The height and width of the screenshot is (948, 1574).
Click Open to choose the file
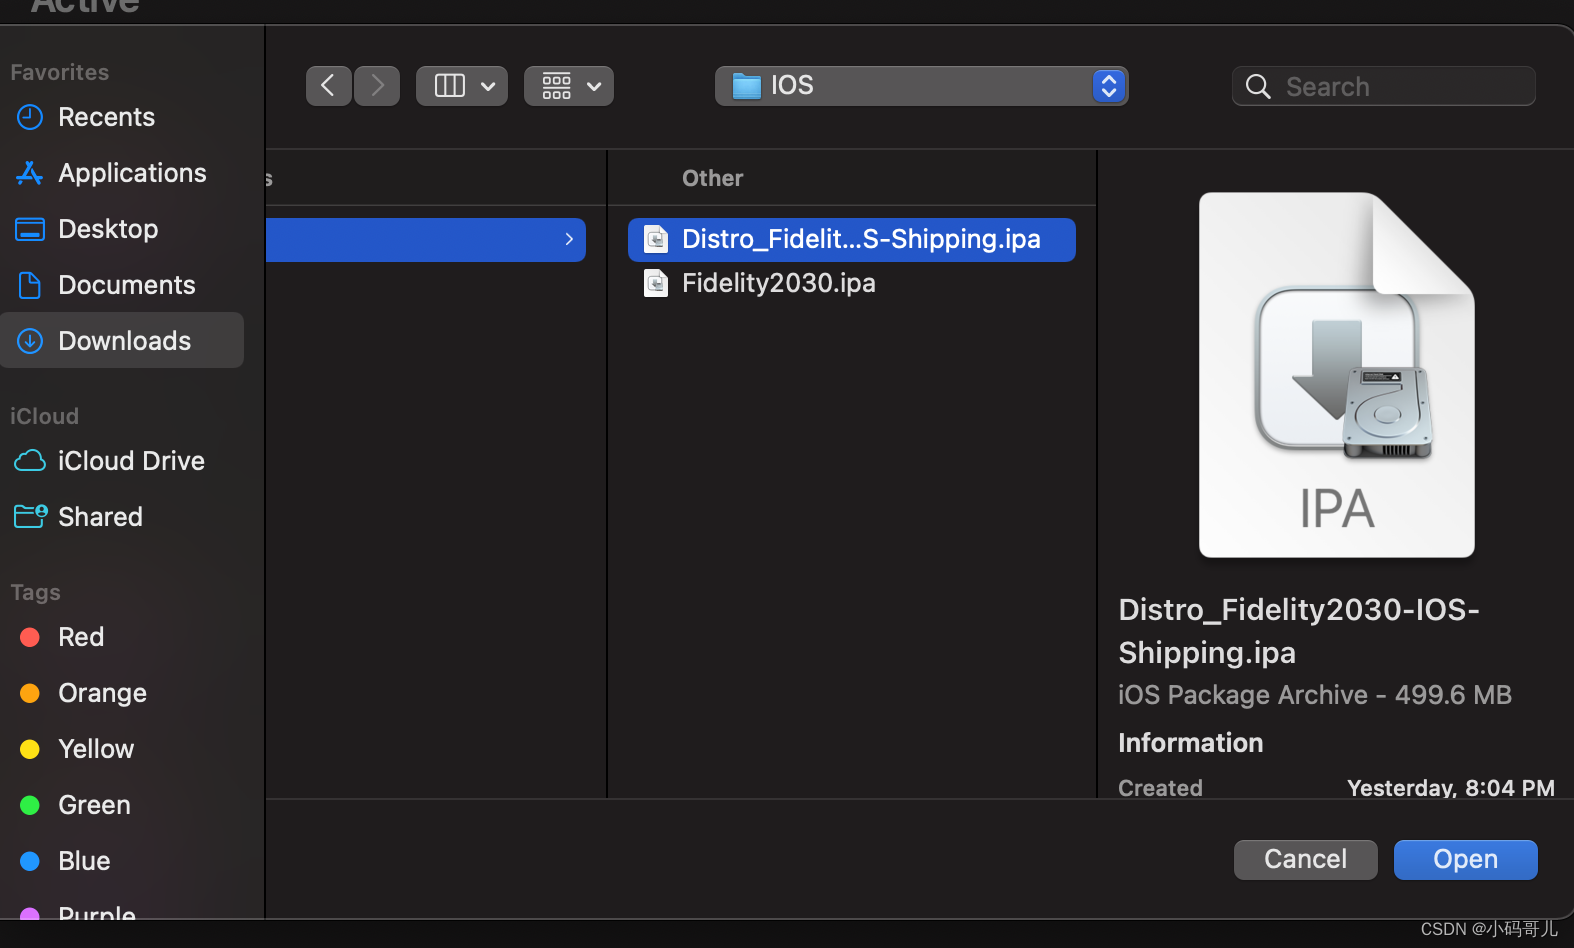(1465, 860)
